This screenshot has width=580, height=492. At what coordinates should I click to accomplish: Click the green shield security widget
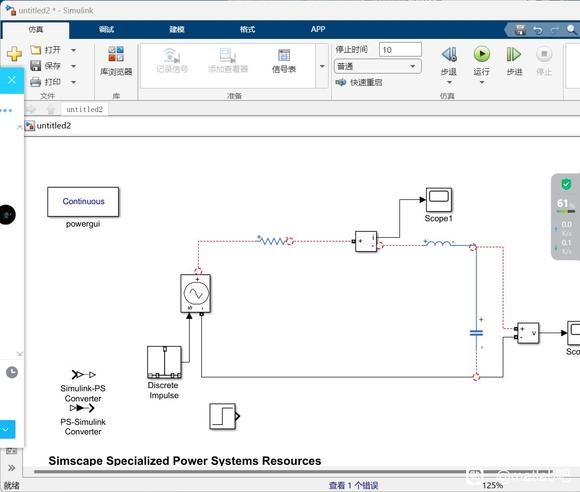tap(566, 184)
